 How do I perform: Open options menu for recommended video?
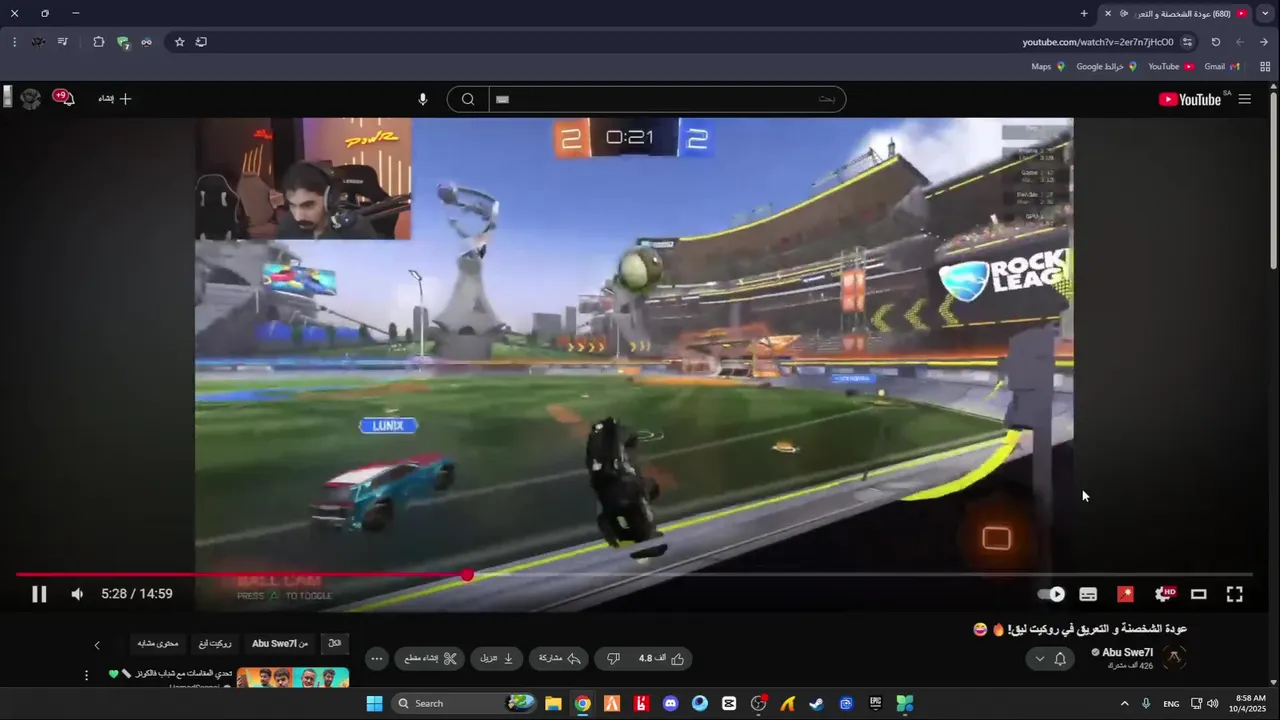pos(86,675)
